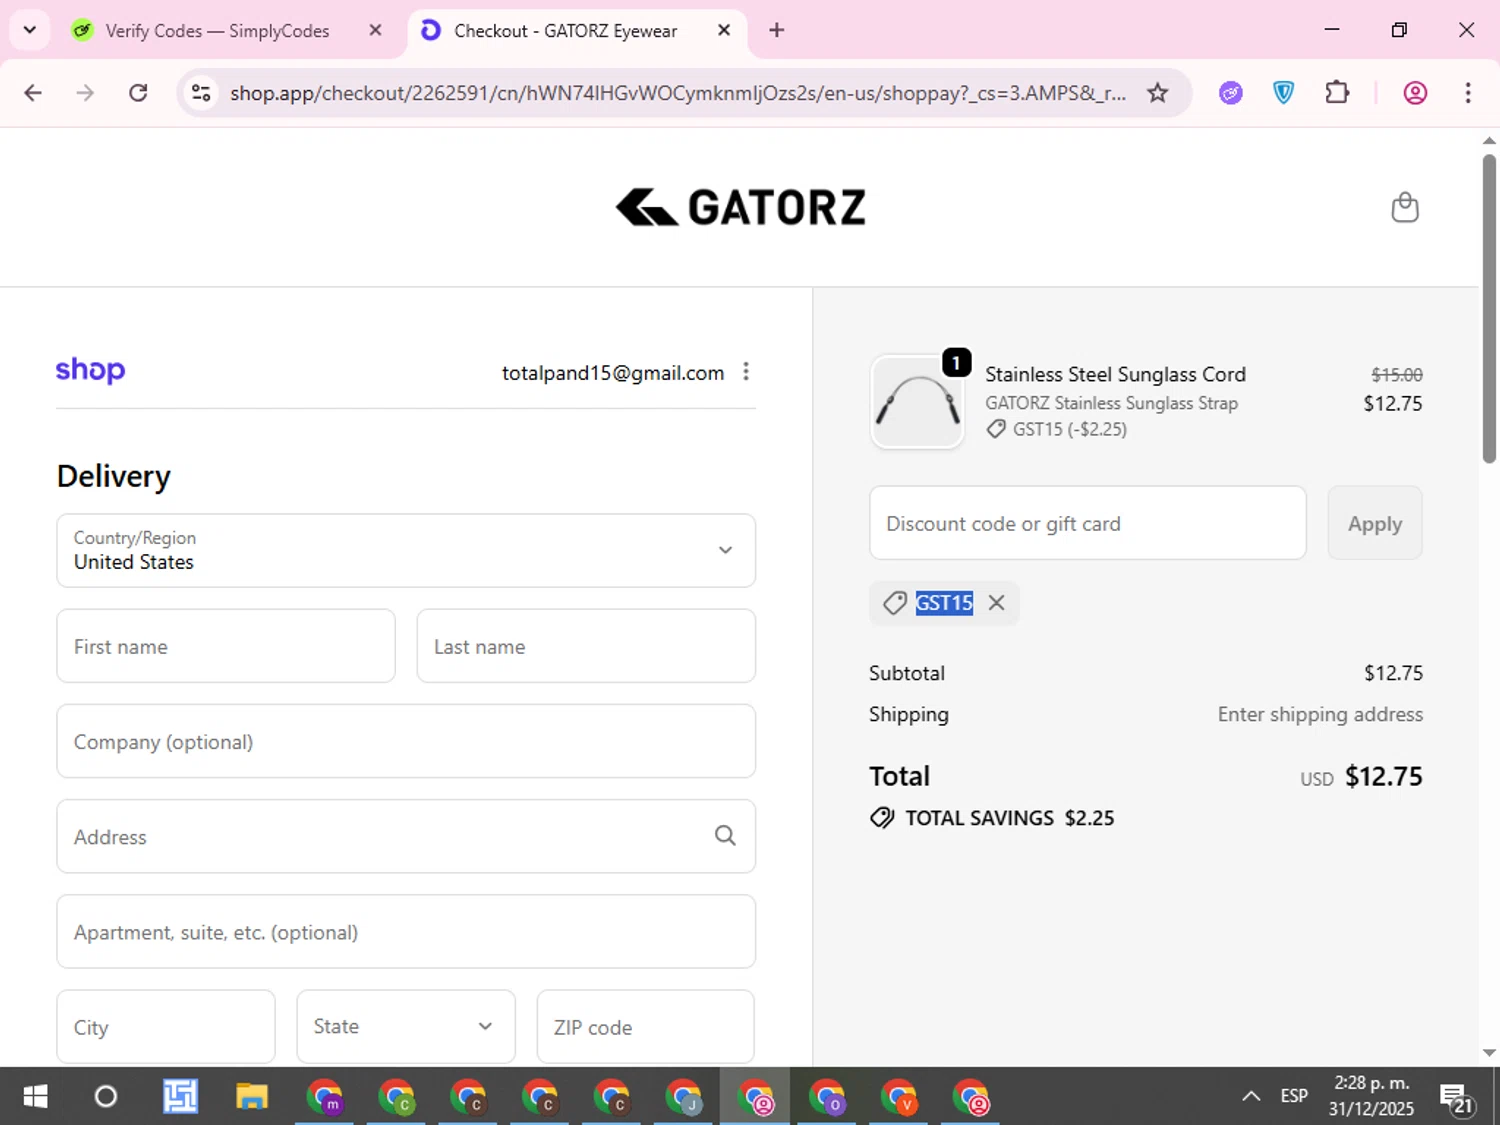Screen dimensions: 1500x1125
Task: Click the ESP language indicator
Action: point(1294,1096)
